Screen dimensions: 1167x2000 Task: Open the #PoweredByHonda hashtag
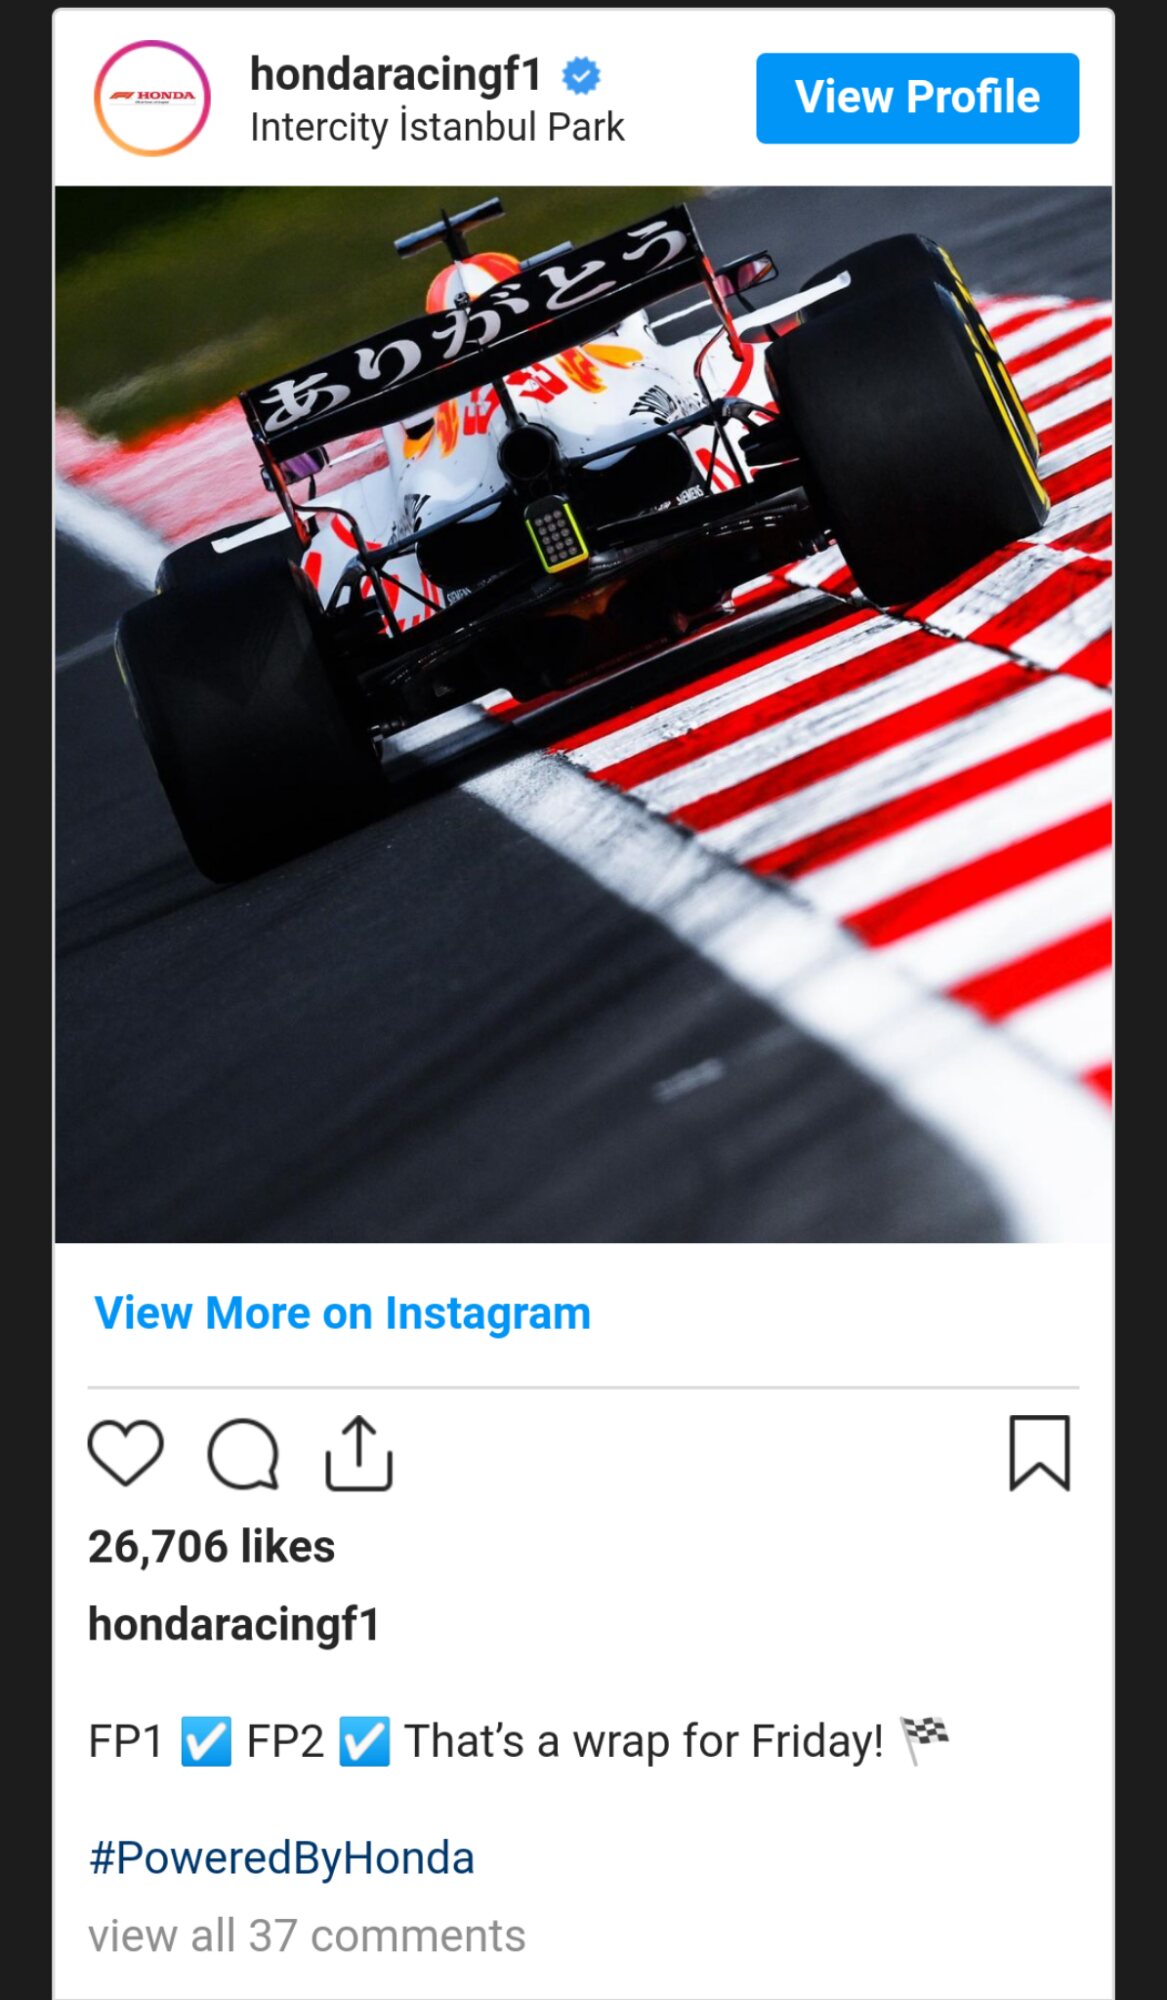[x=281, y=1858]
